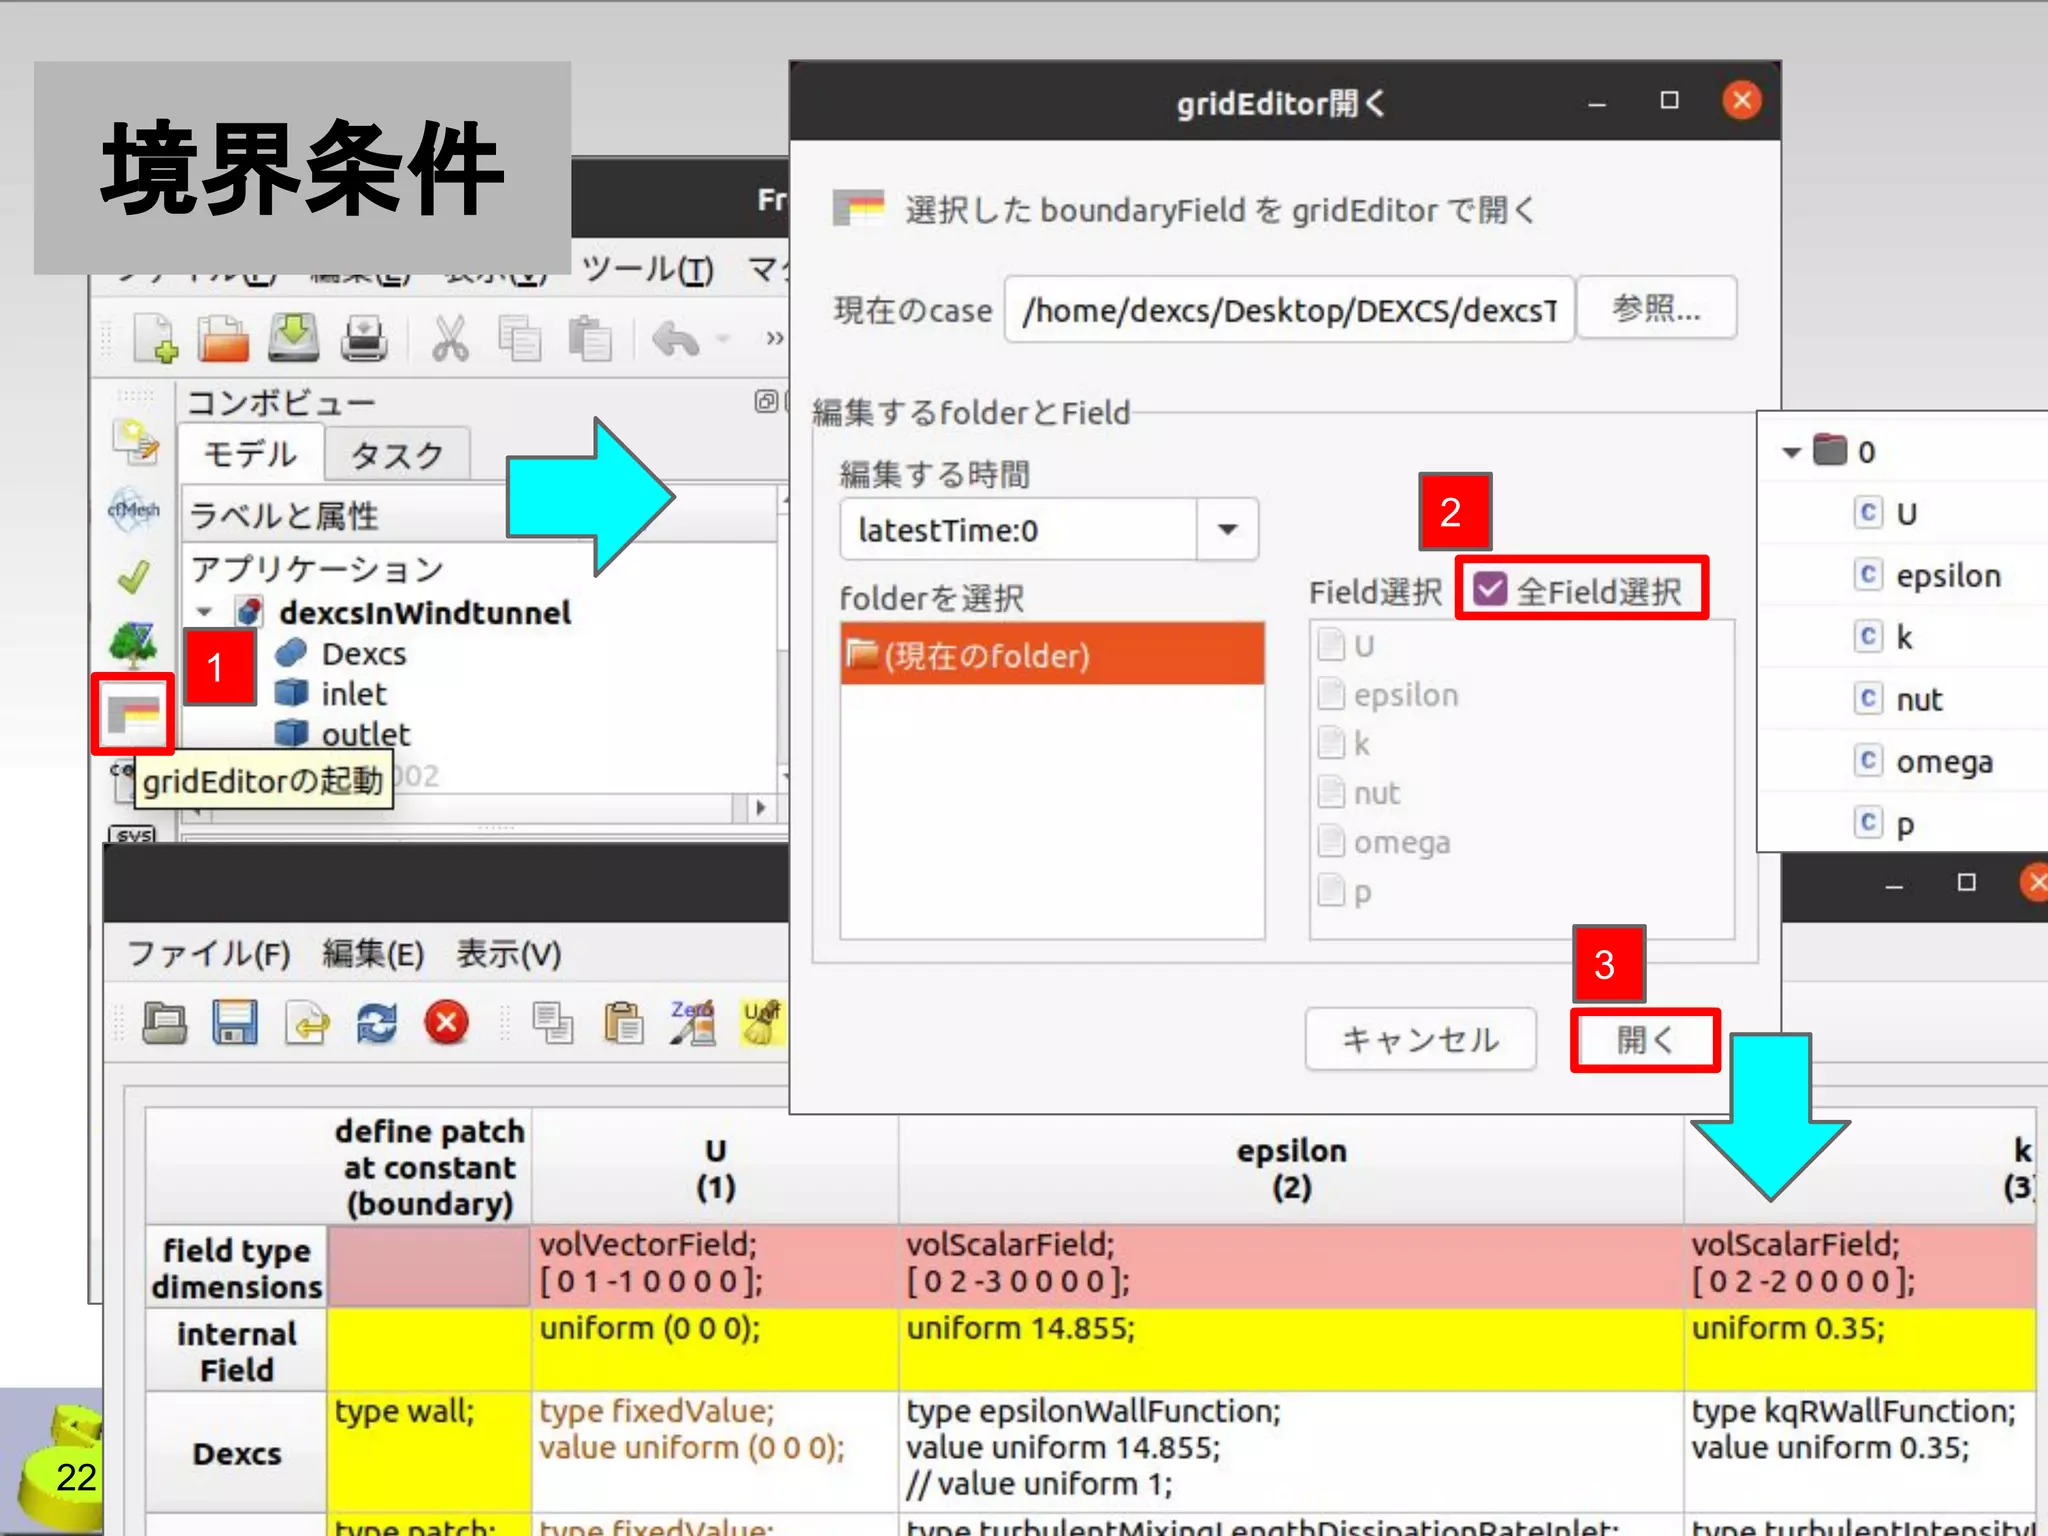Click the scissors cut icon in toolbar
The height and width of the screenshot is (1536, 2048).
click(x=450, y=338)
